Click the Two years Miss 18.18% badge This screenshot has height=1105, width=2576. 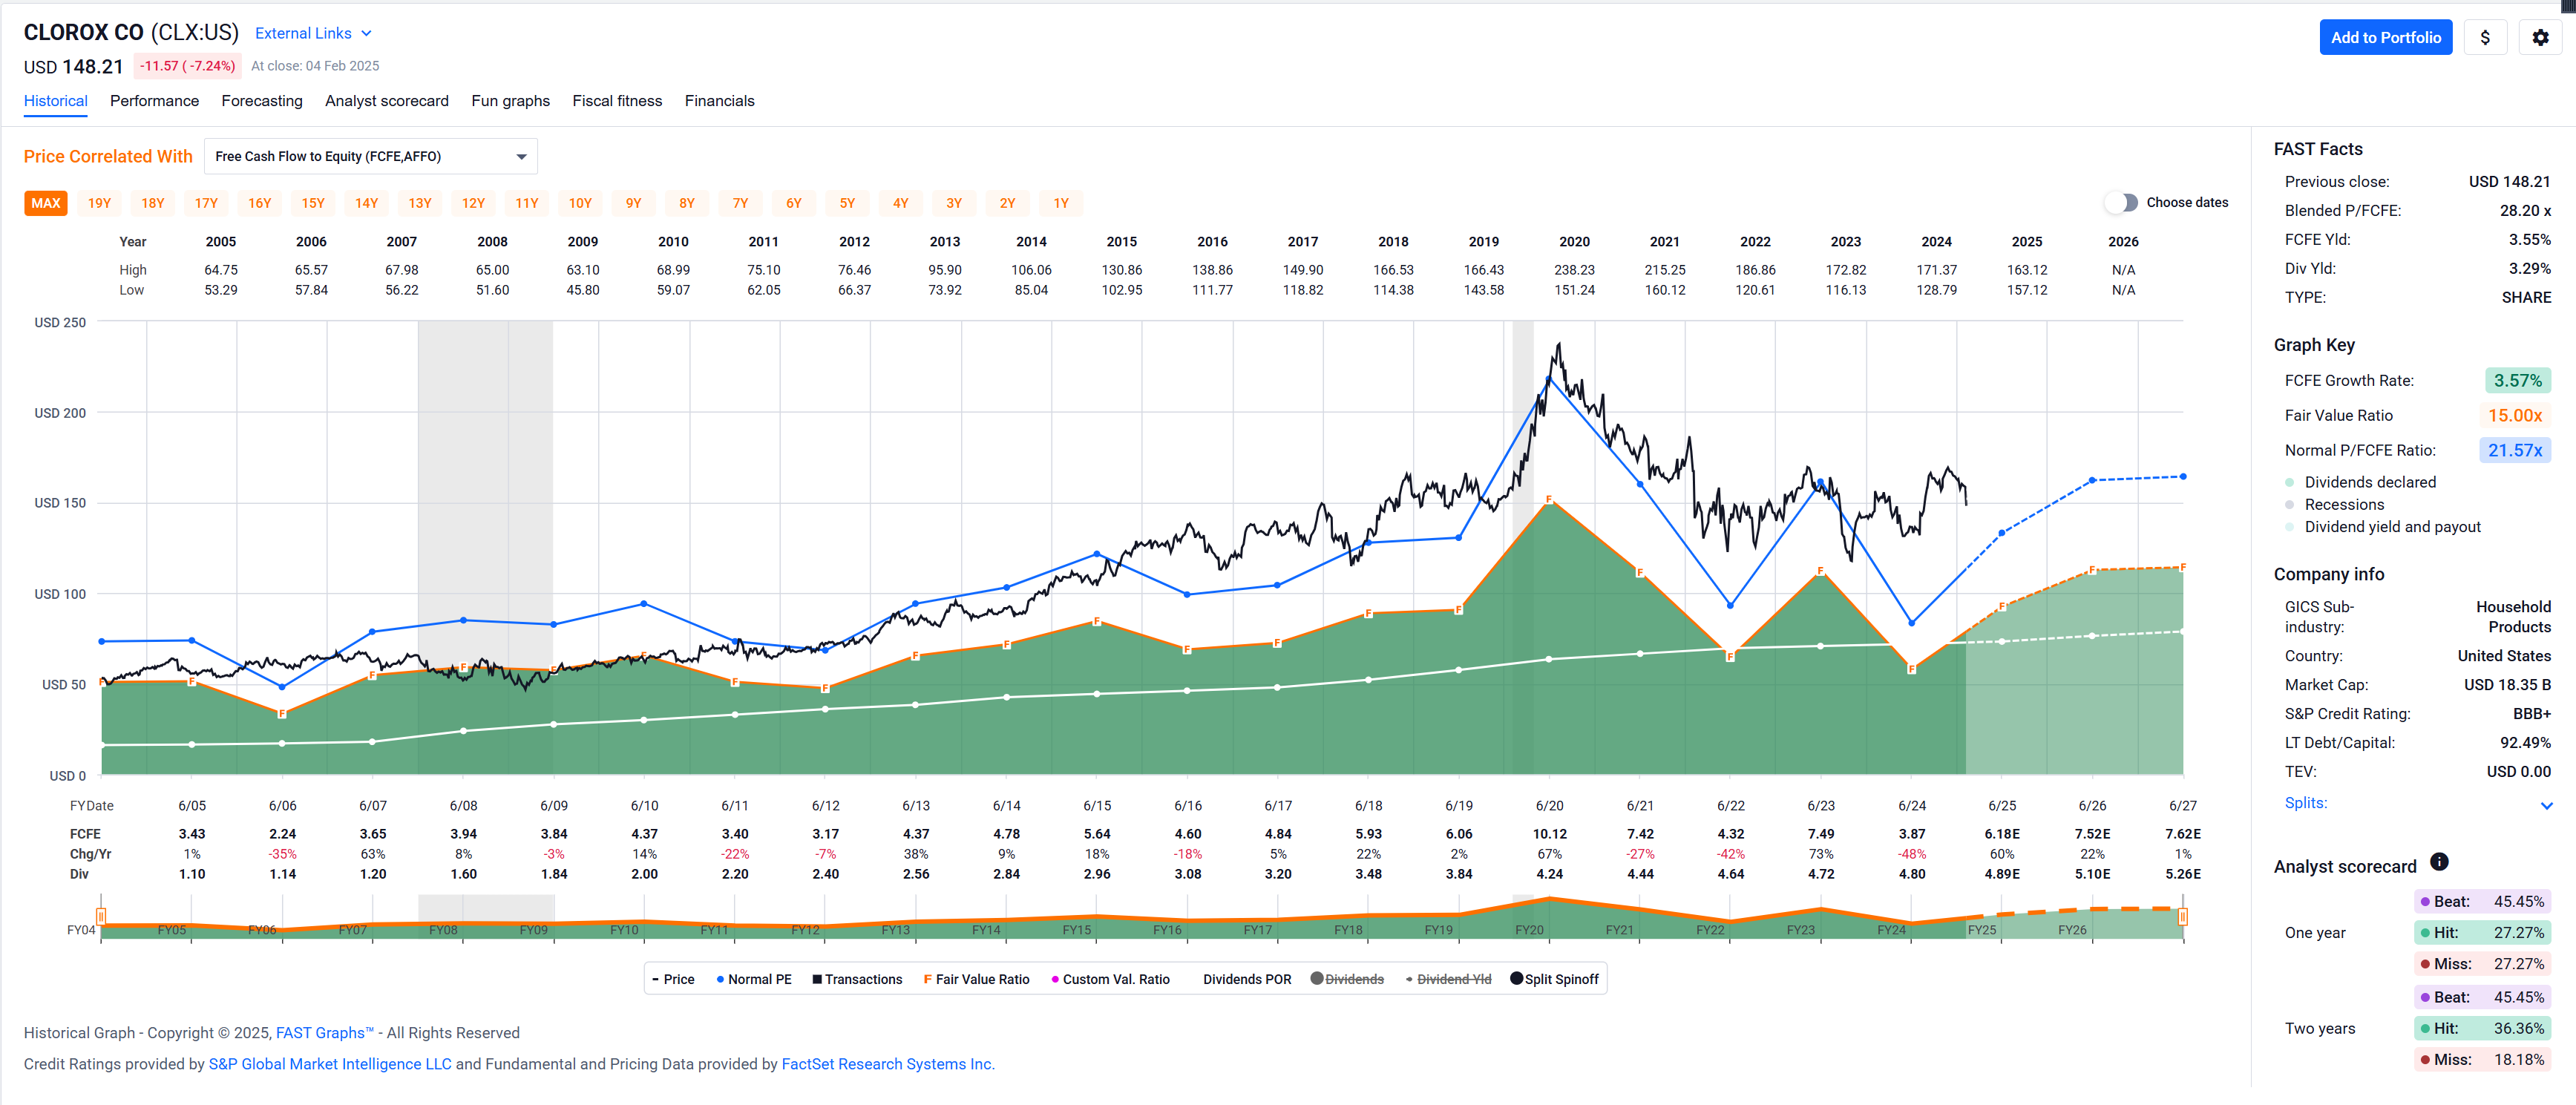[x=2482, y=1060]
